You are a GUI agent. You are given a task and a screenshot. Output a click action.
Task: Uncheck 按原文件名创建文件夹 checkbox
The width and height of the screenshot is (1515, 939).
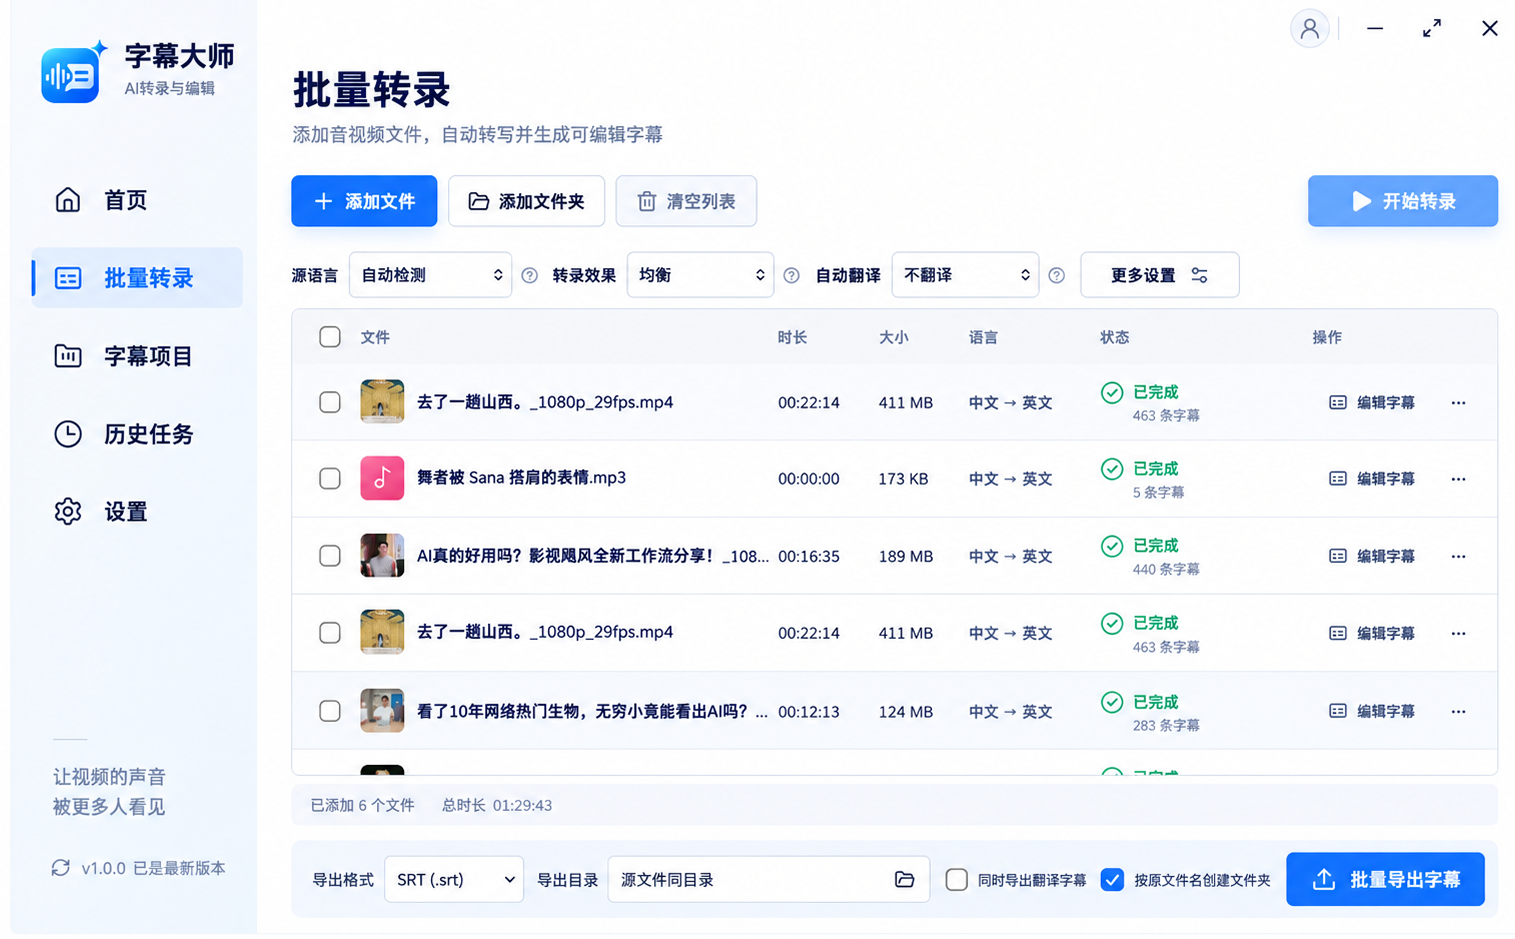point(1112,880)
